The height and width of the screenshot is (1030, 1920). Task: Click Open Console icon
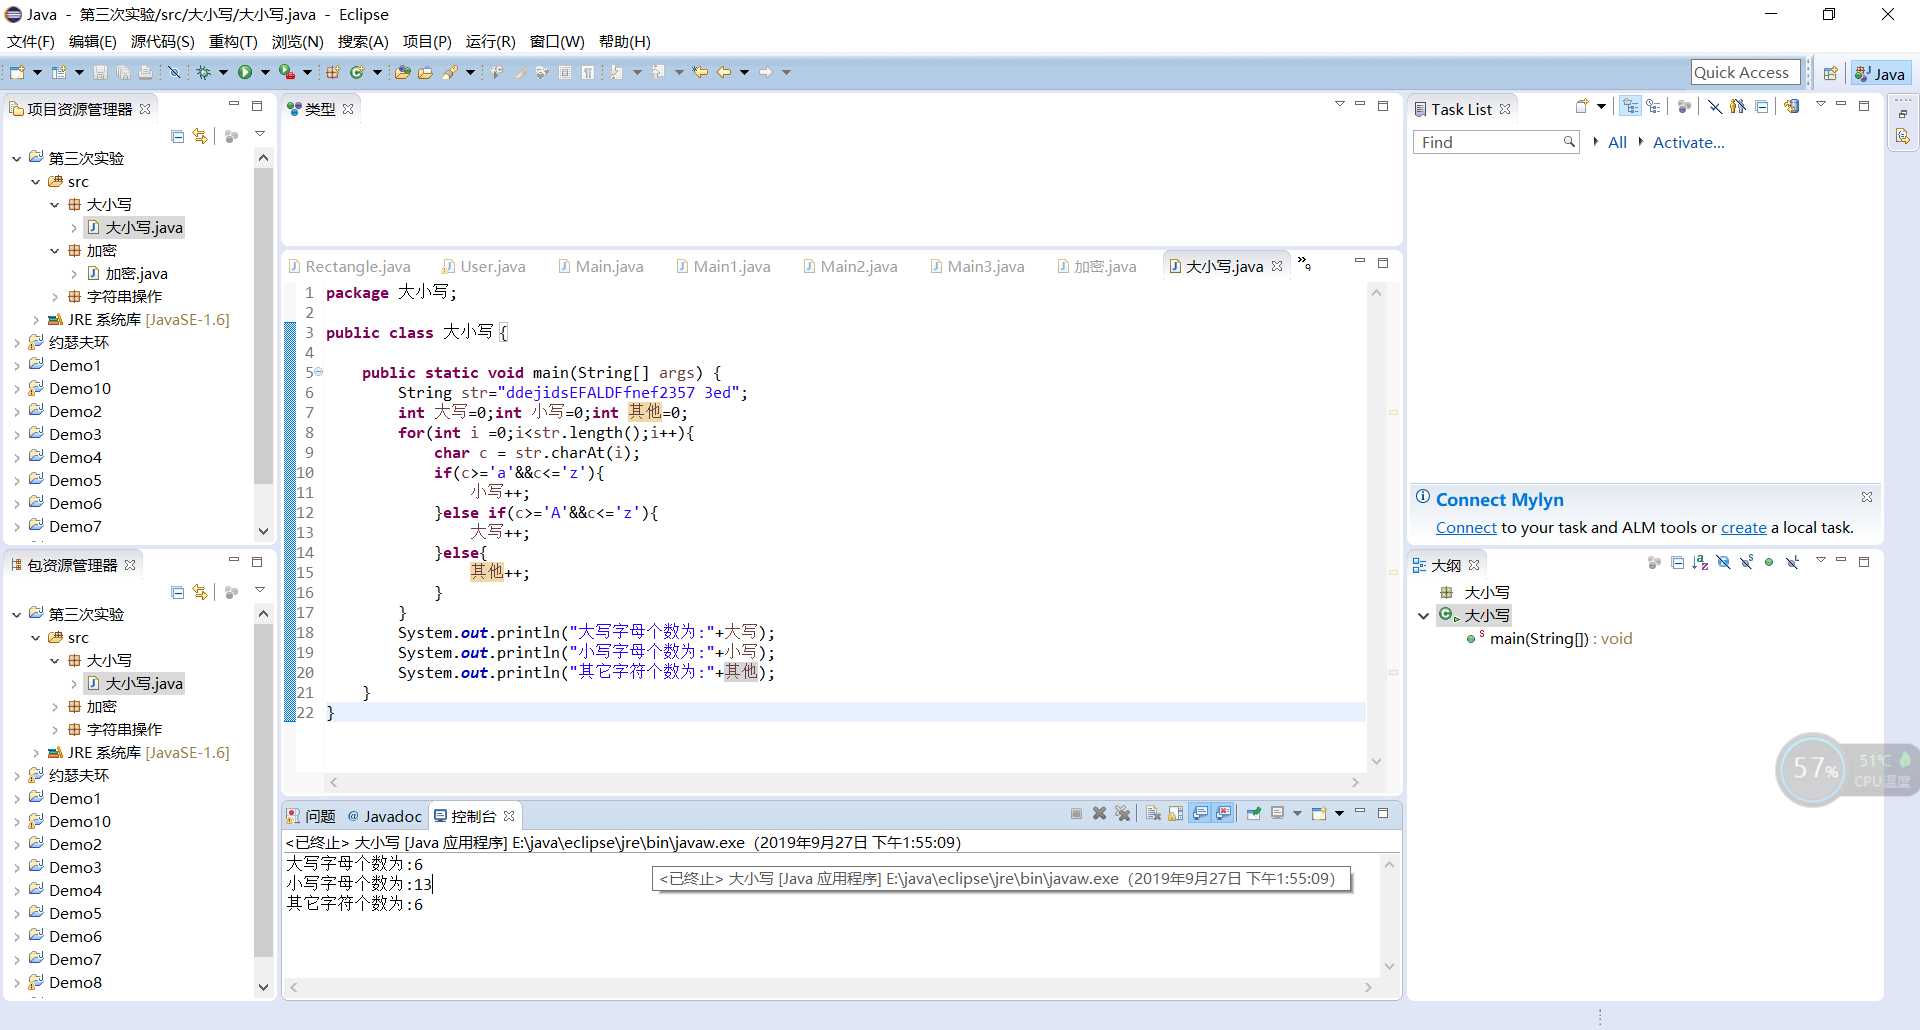tap(1319, 813)
